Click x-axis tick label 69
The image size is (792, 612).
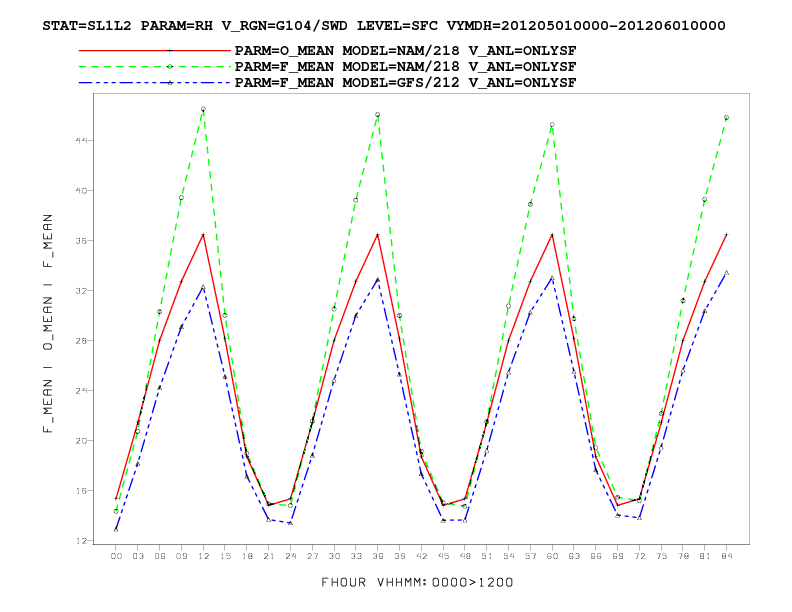click(617, 556)
